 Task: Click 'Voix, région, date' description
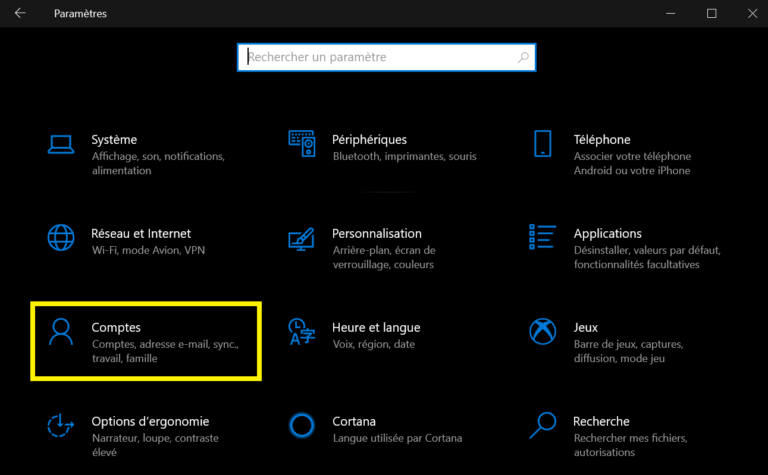(374, 344)
